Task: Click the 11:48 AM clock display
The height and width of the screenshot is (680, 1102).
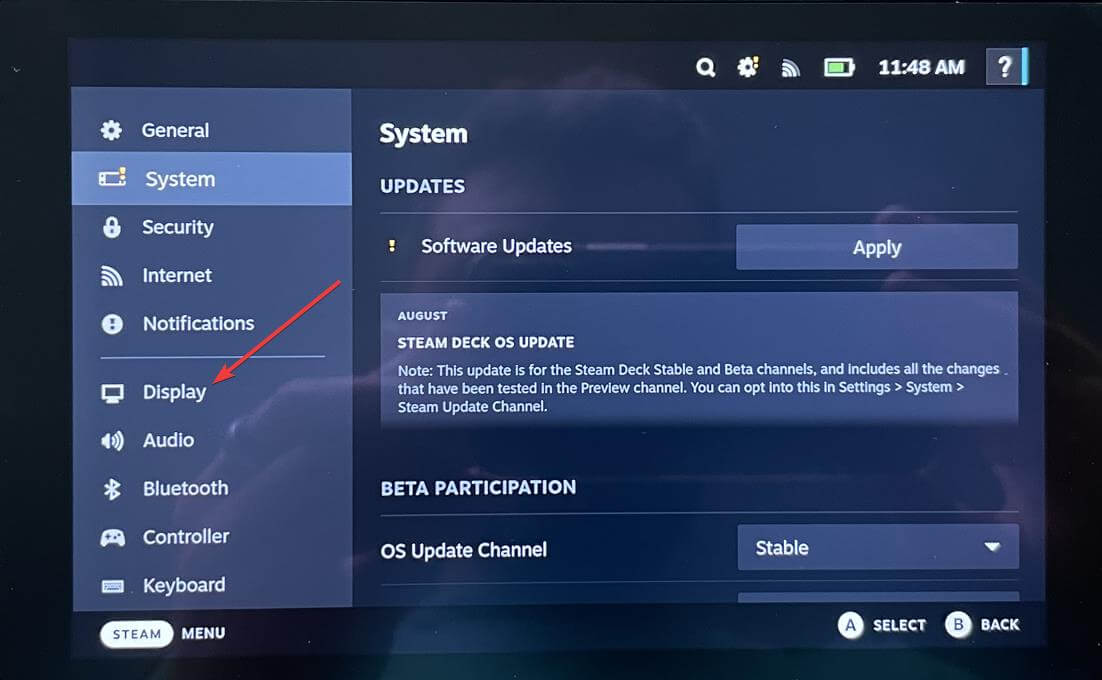Action: pos(920,67)
